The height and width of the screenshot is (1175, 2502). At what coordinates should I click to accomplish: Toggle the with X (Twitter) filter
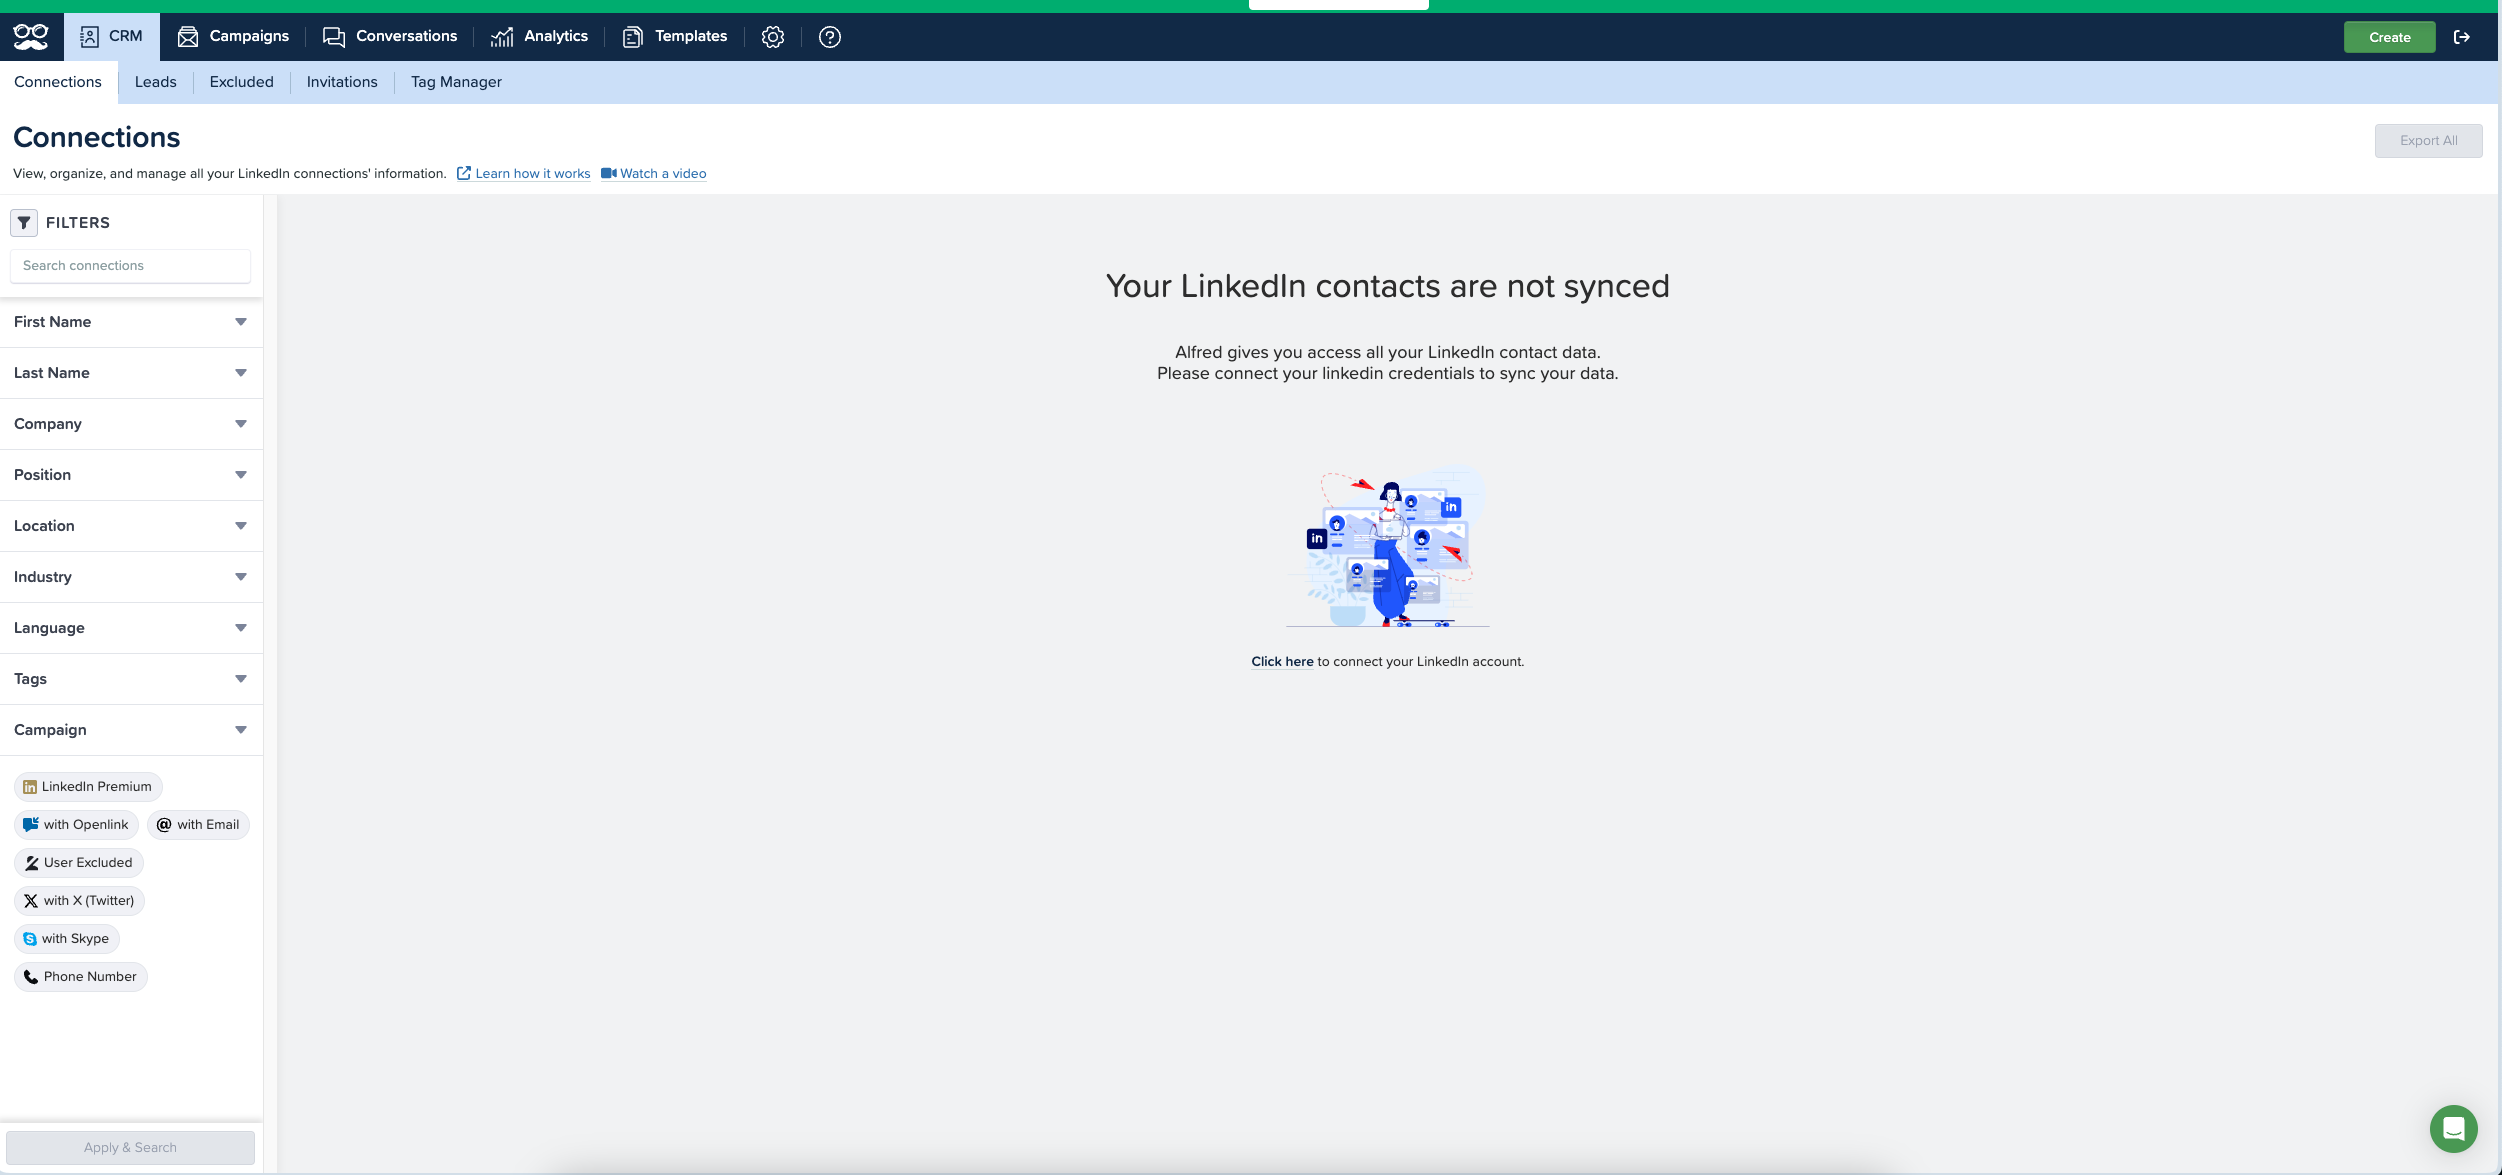point(79,901)
